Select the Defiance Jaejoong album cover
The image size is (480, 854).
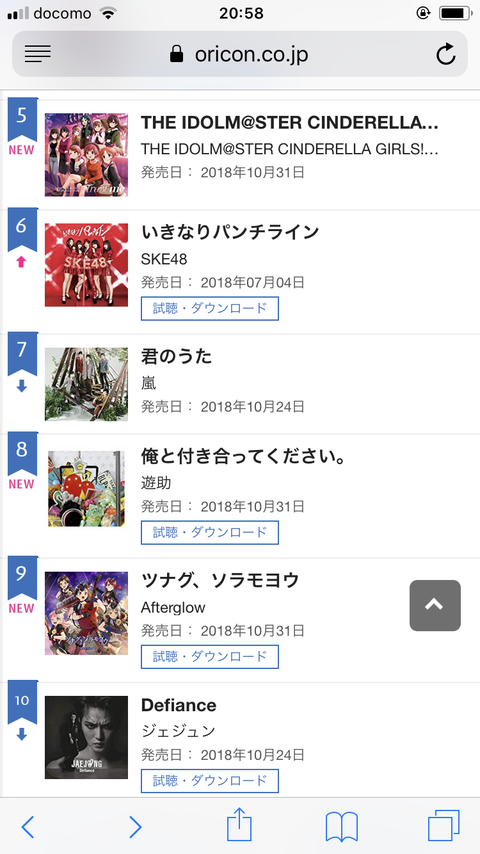coord(86,737)
